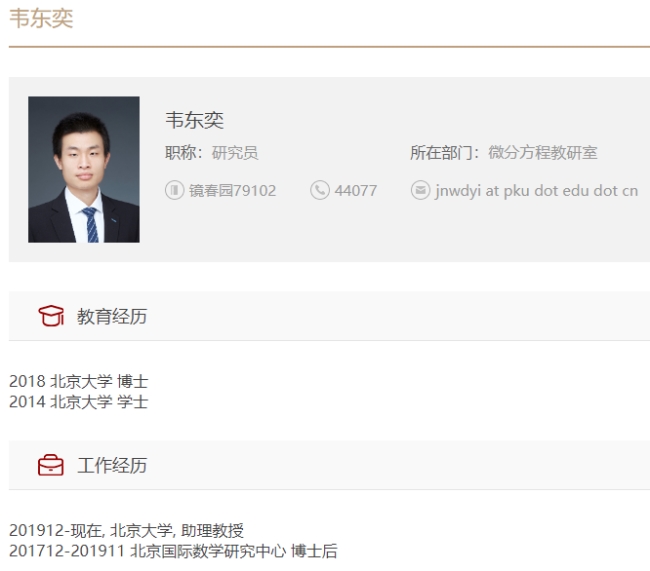Click the profile photo thumbnail
Image resolution: width=650 pixels, height=571 pixels.
[84, 169]
